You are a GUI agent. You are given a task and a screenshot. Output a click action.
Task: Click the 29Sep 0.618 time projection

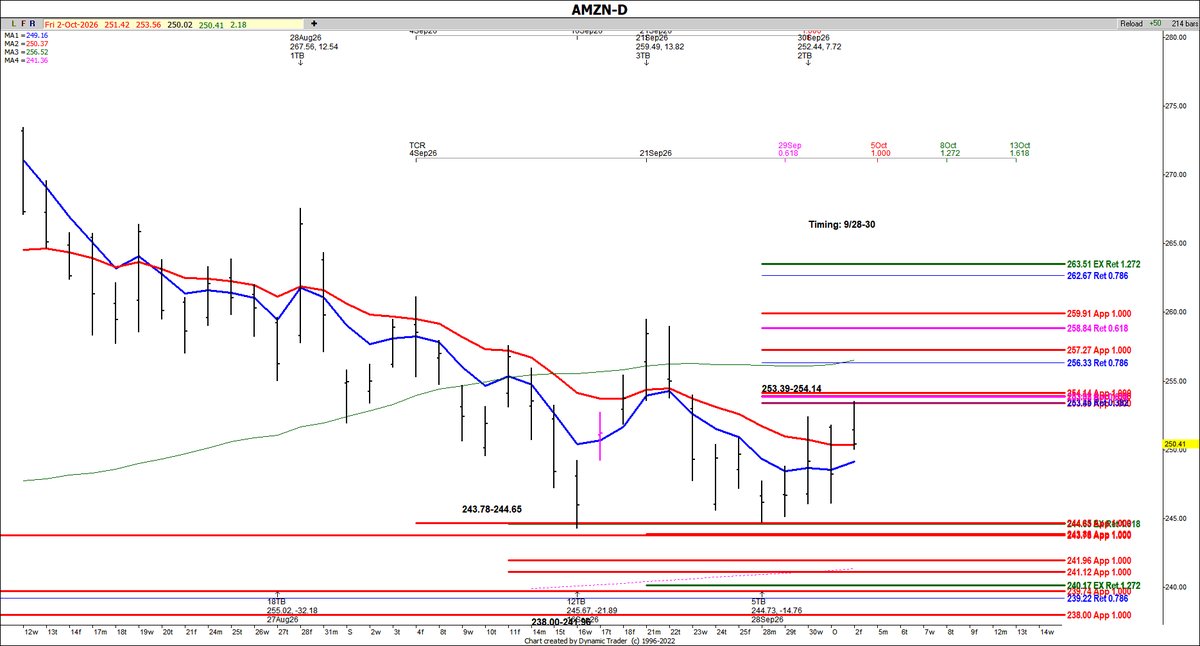pos(788,149)
